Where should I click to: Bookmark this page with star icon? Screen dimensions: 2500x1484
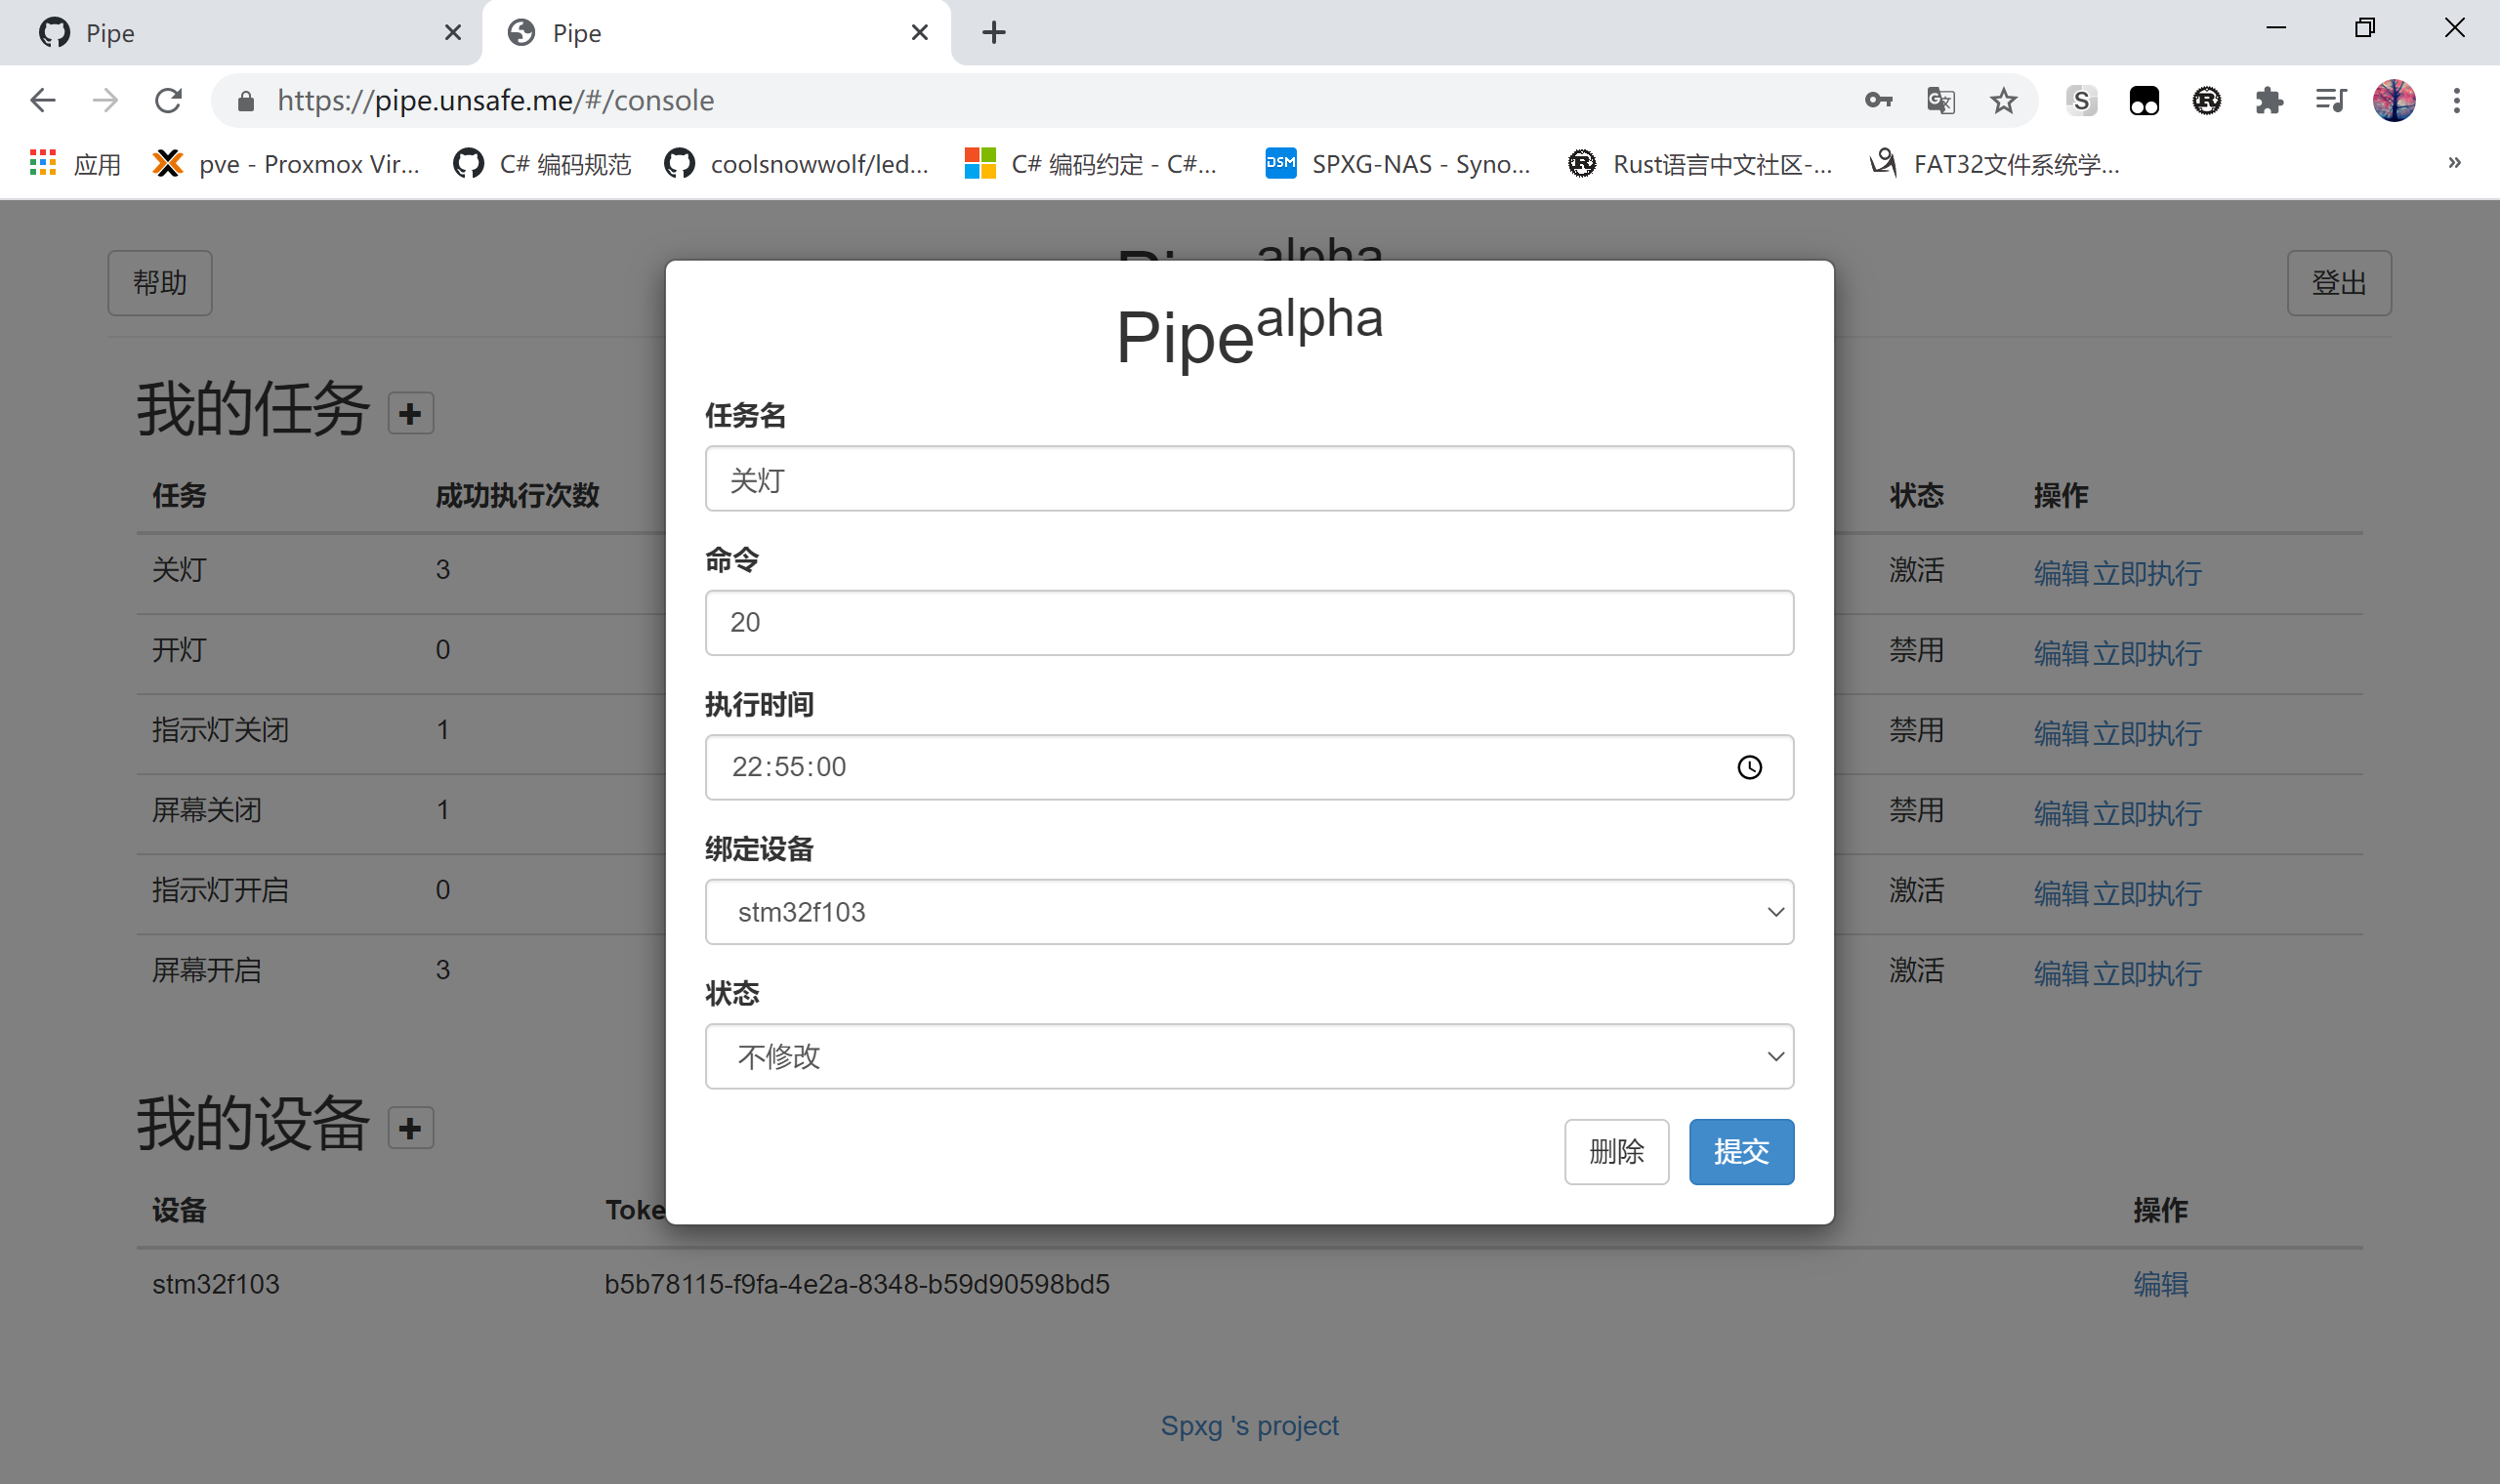point(2003,101)
